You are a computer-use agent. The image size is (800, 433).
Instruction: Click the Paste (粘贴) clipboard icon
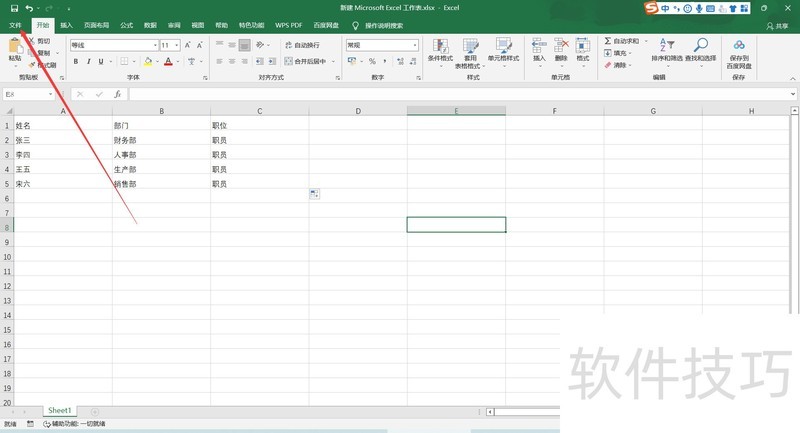click(15, 46)
